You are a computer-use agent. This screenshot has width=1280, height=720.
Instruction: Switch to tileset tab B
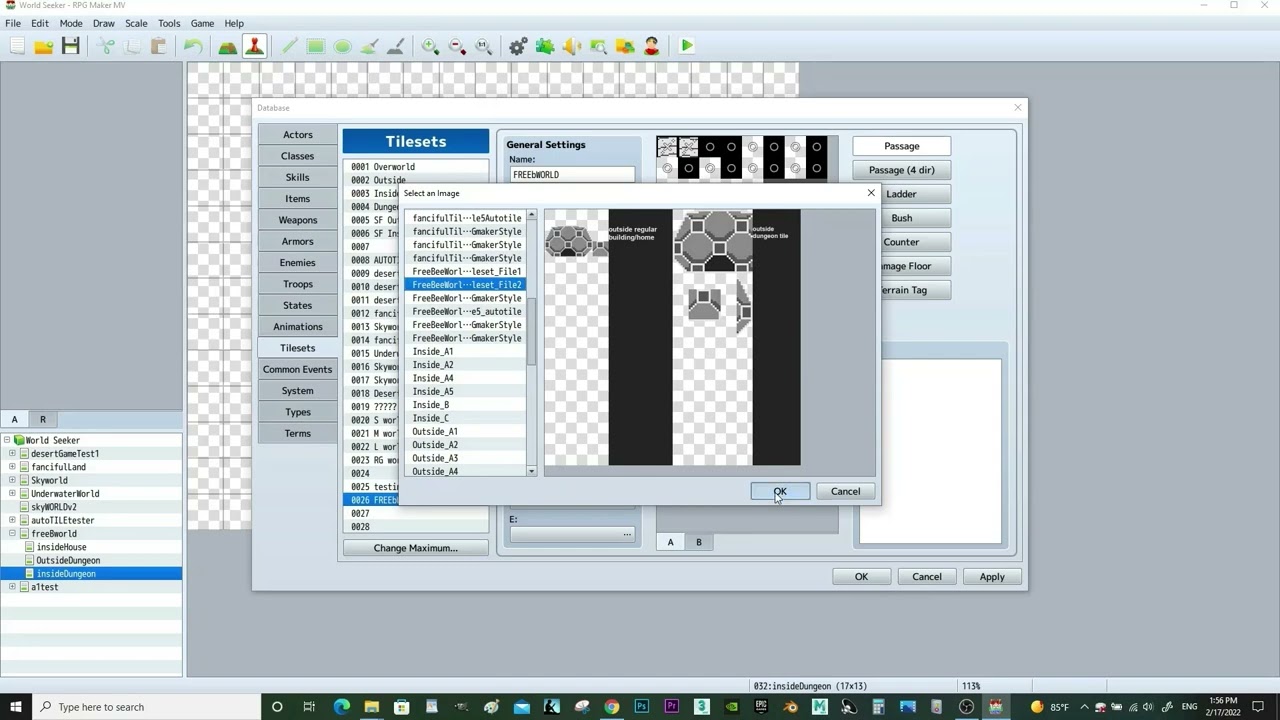[698, 542]
